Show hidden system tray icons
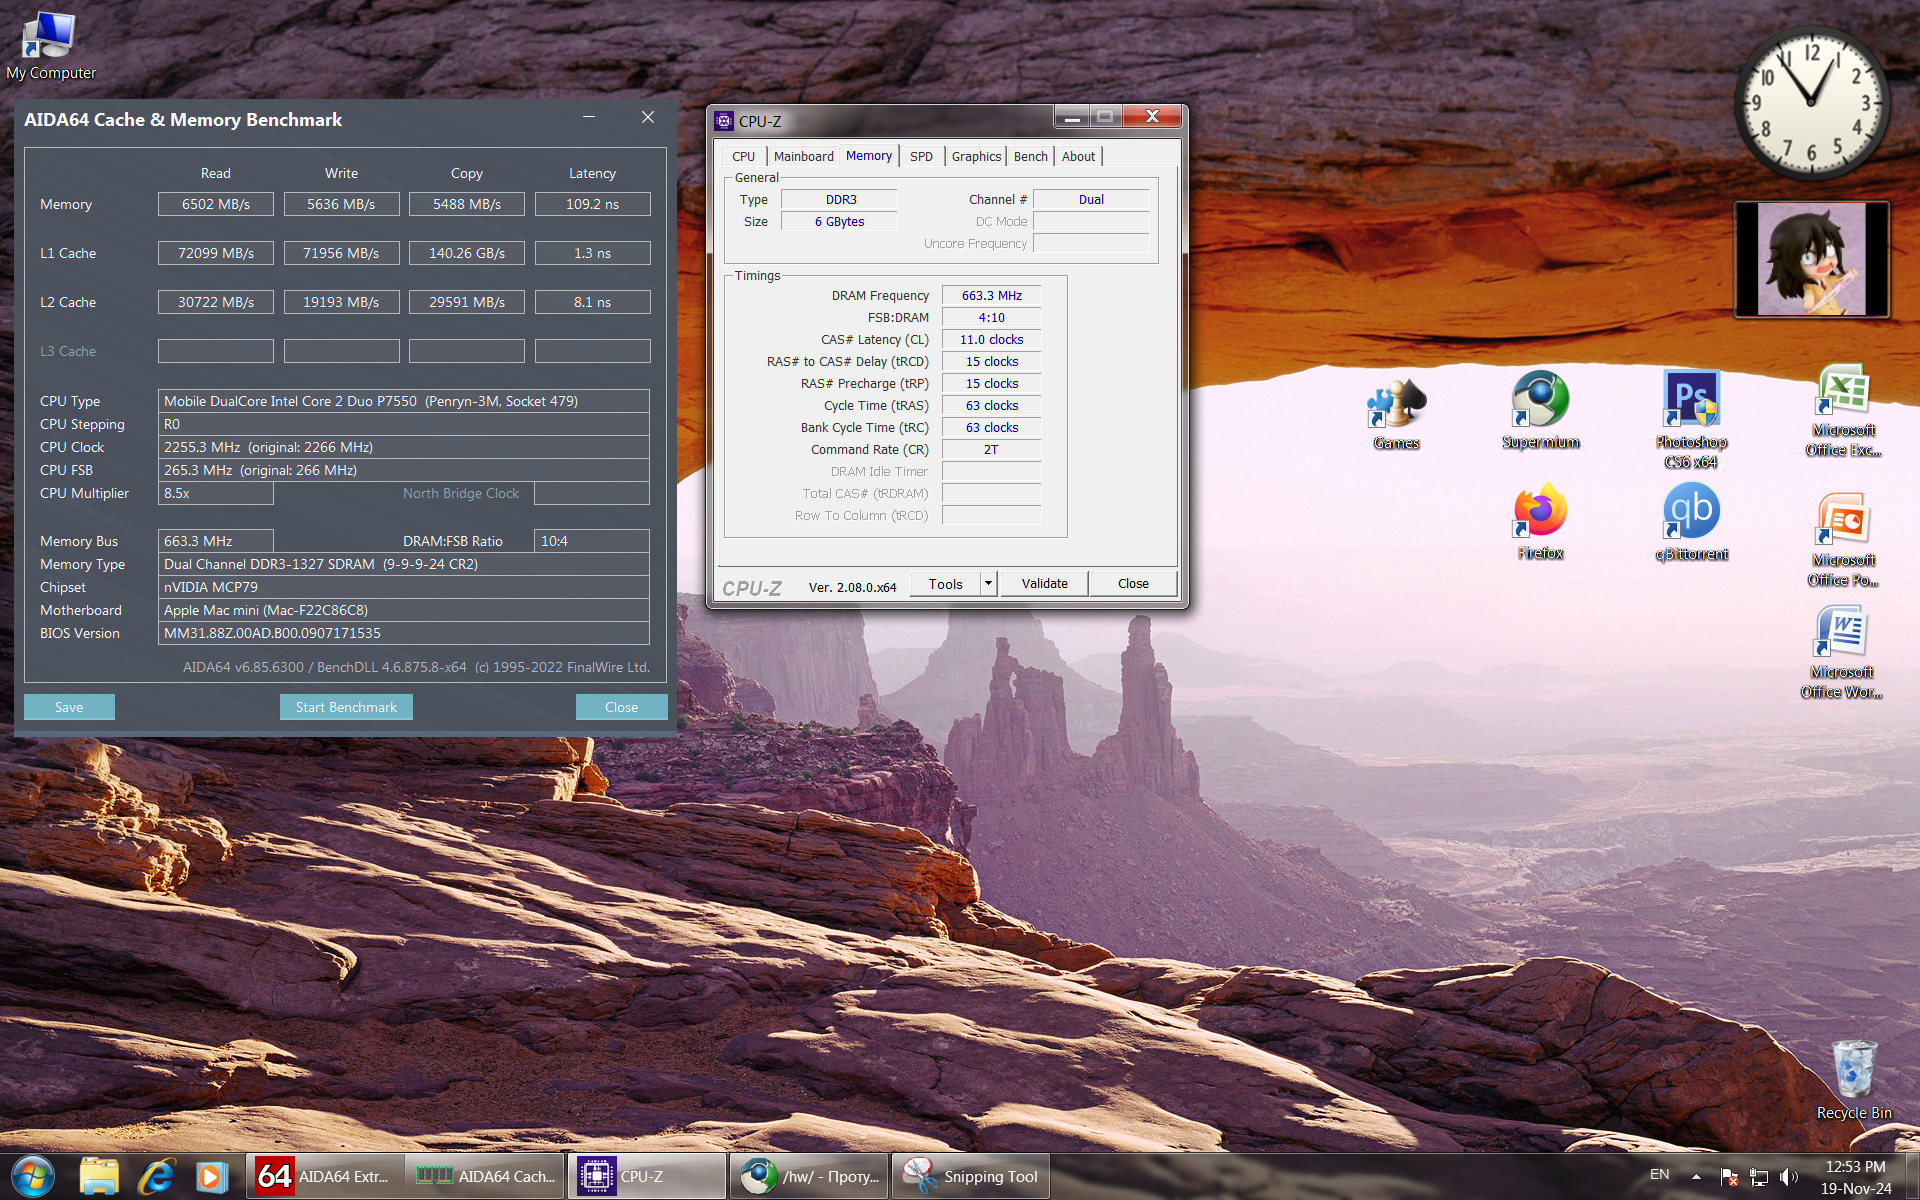This screenshot has width=1920, height=1200. tap(1696, 1176)
